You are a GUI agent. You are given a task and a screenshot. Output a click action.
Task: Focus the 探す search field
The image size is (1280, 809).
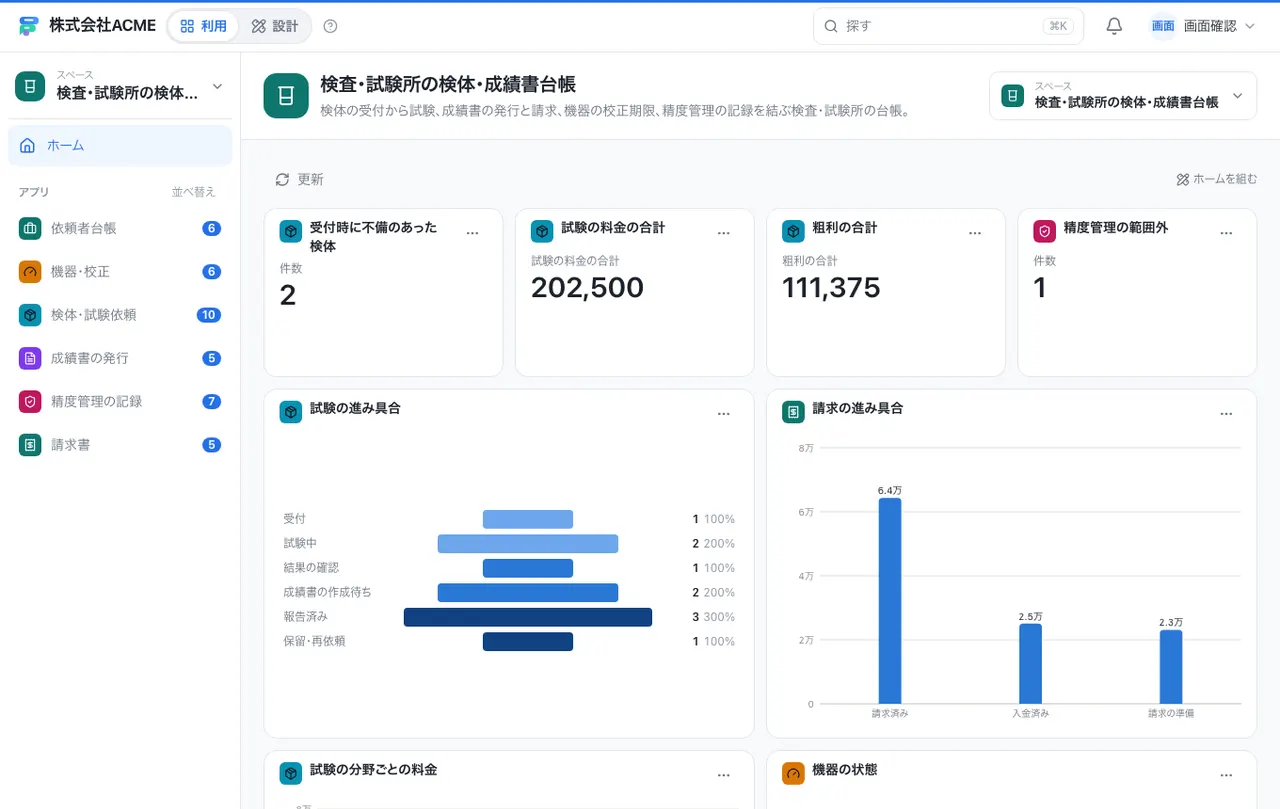point(948,26)
